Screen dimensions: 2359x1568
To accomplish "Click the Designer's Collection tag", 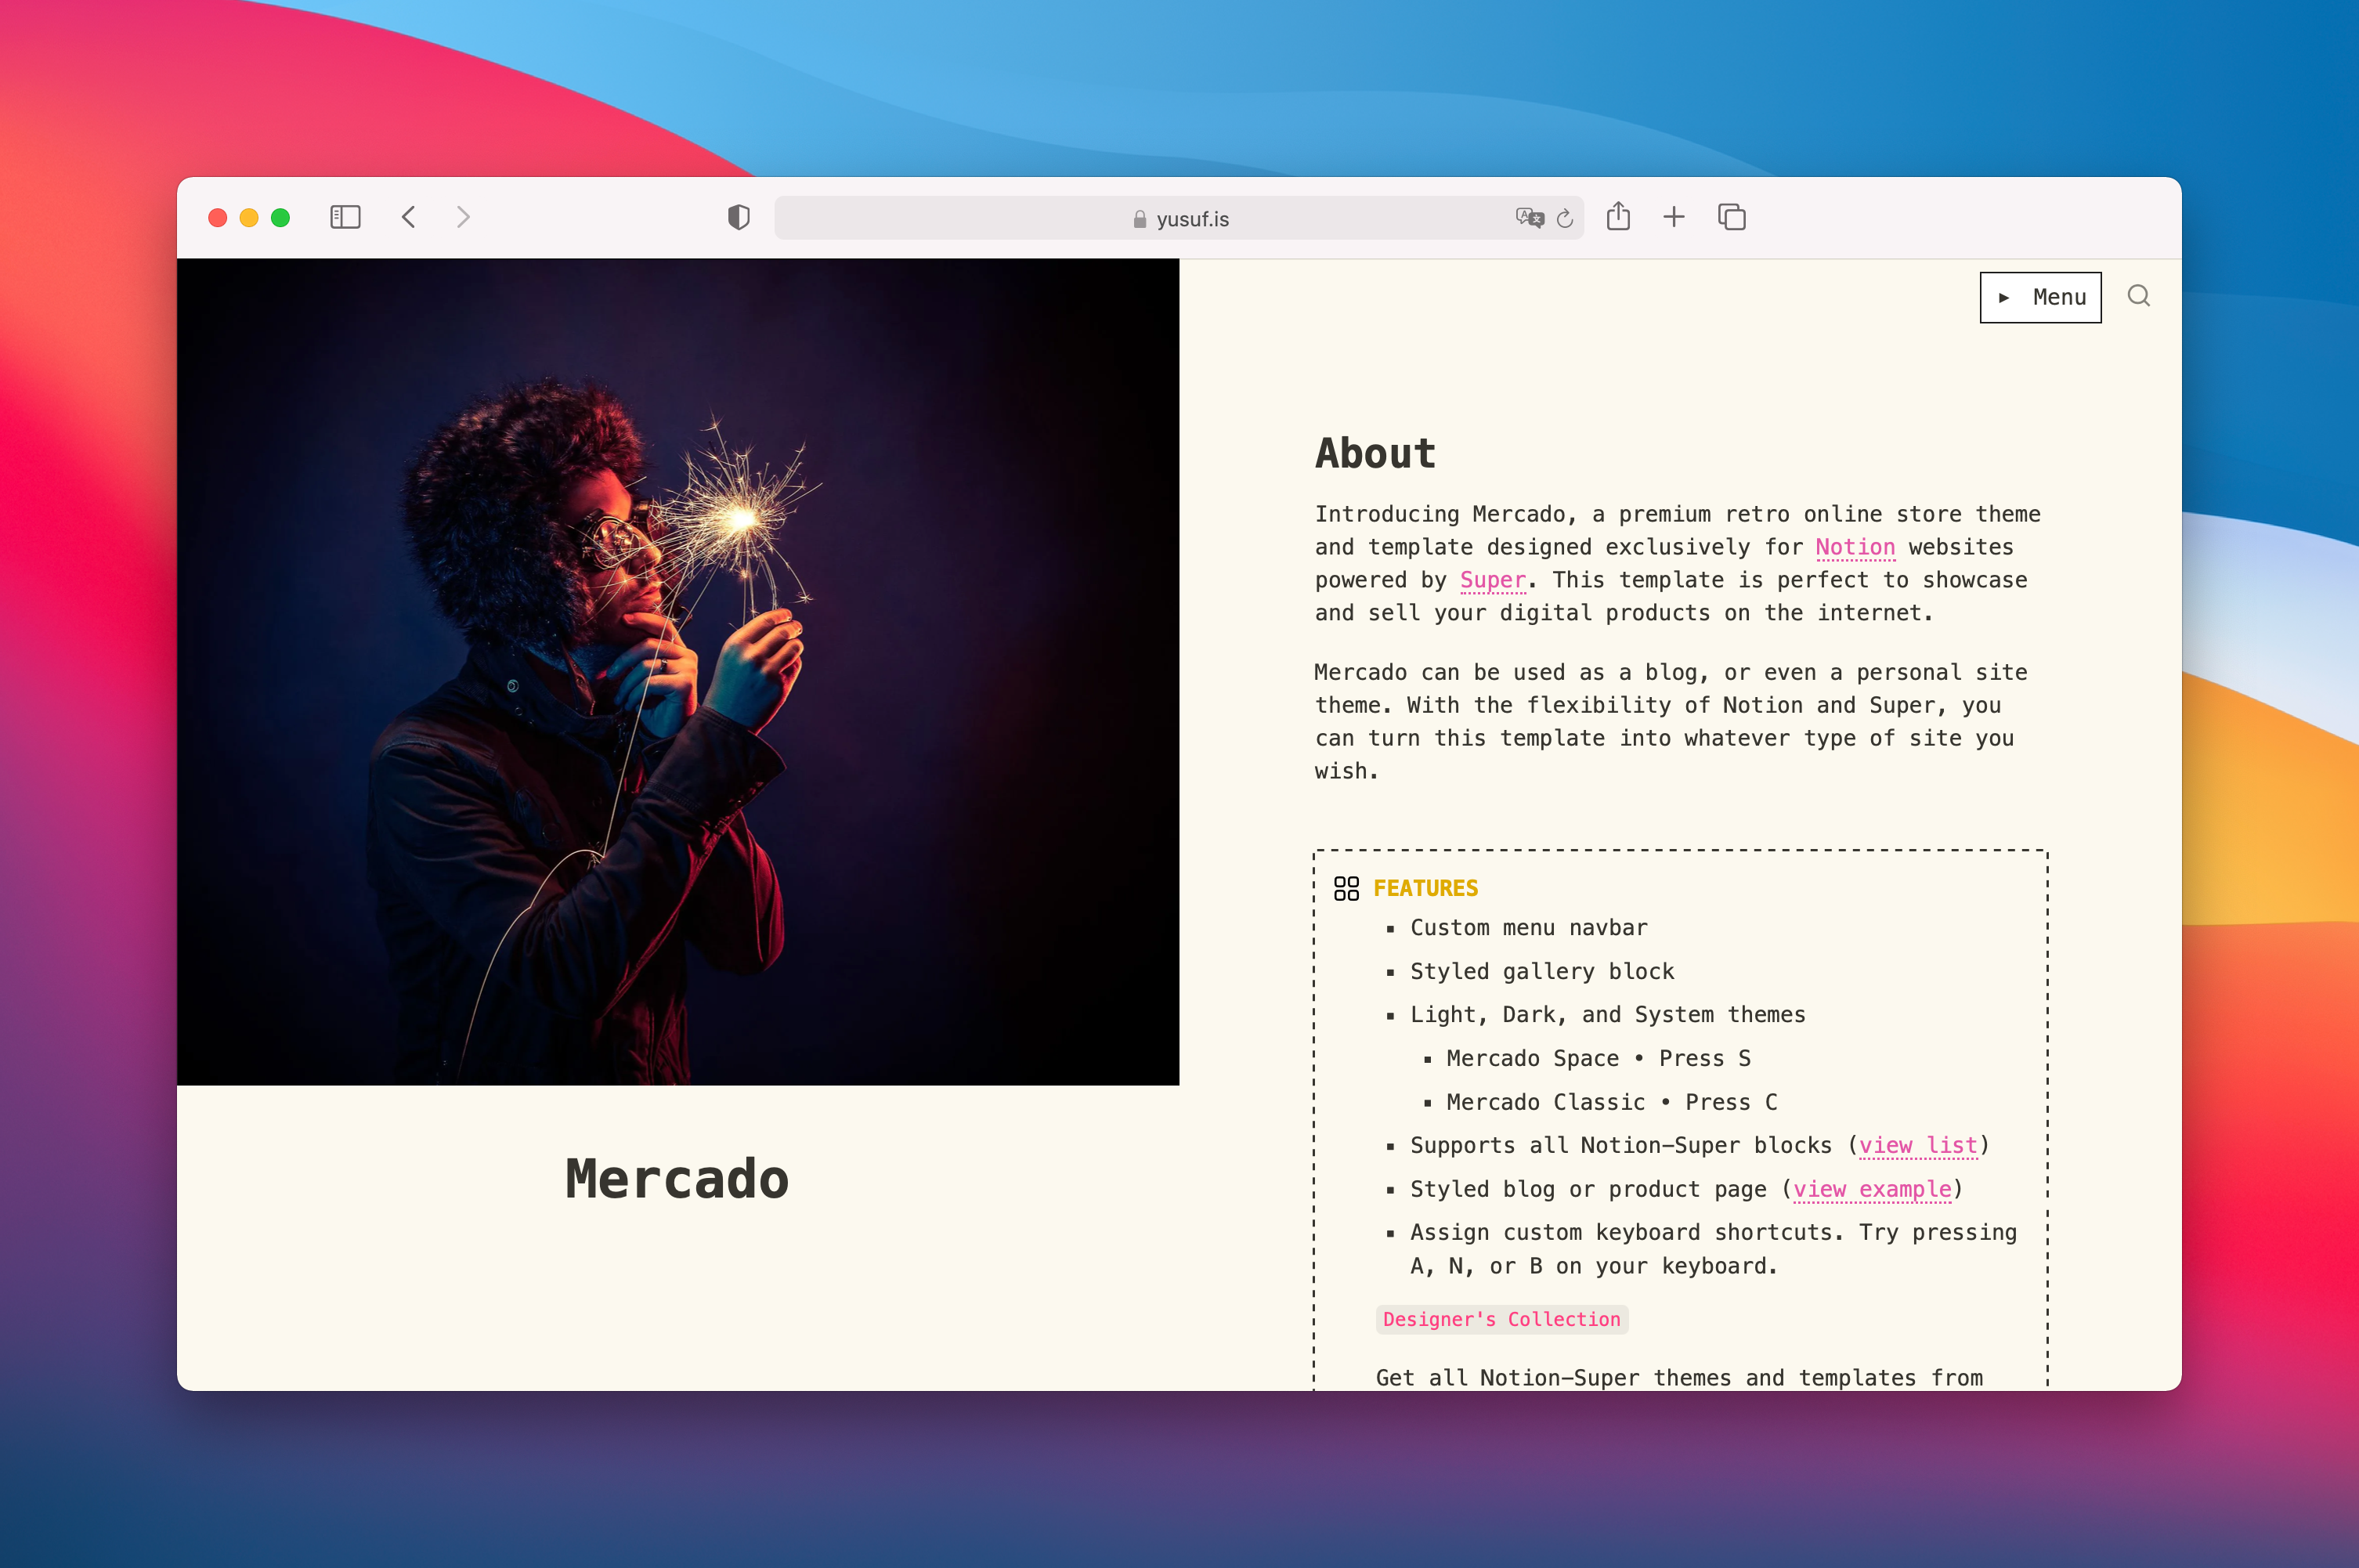I will click(1501, 1319).
